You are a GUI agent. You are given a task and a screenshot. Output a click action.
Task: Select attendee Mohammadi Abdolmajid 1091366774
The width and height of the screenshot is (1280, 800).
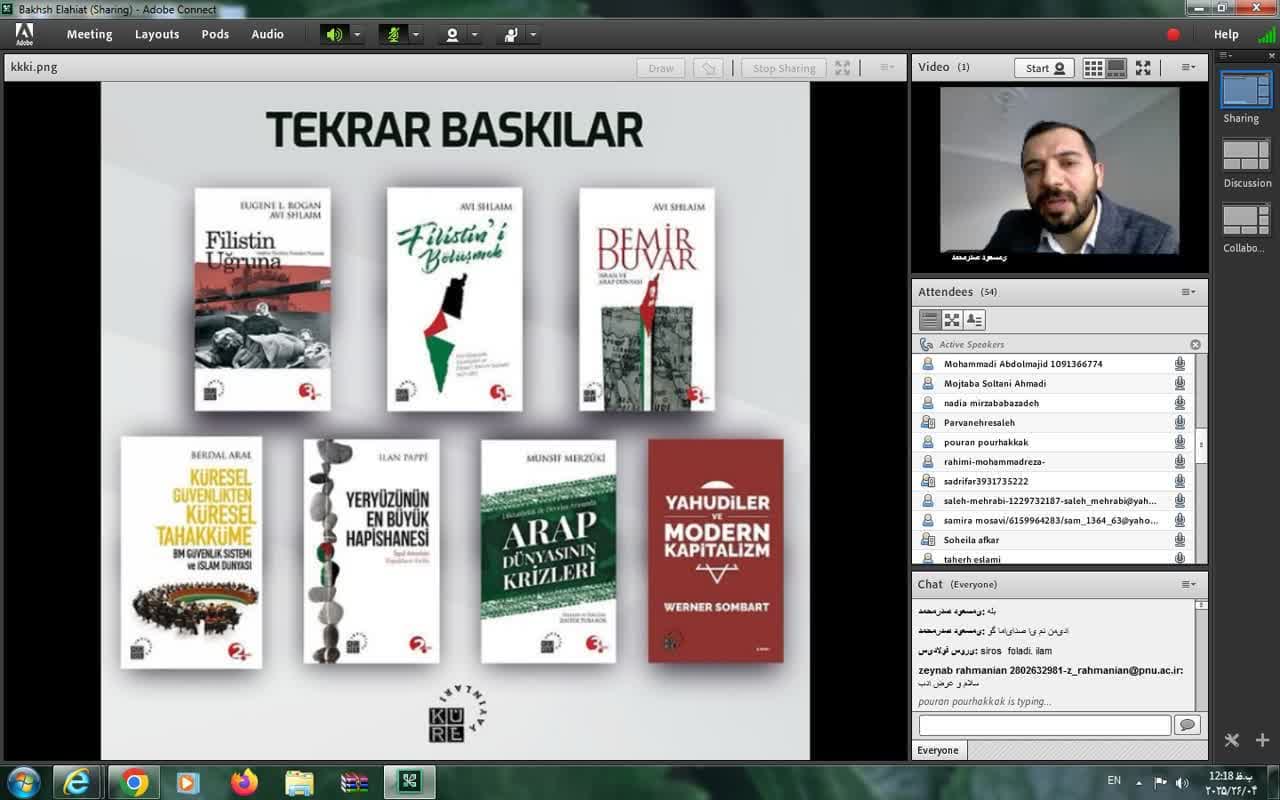(1055, 364)
